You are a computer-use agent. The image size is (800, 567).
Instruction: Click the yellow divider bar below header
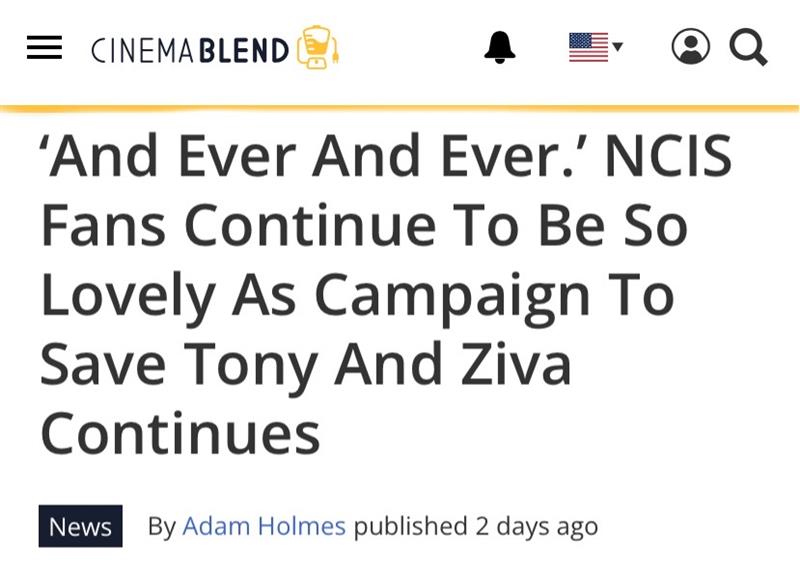click(x=400, y=107)
